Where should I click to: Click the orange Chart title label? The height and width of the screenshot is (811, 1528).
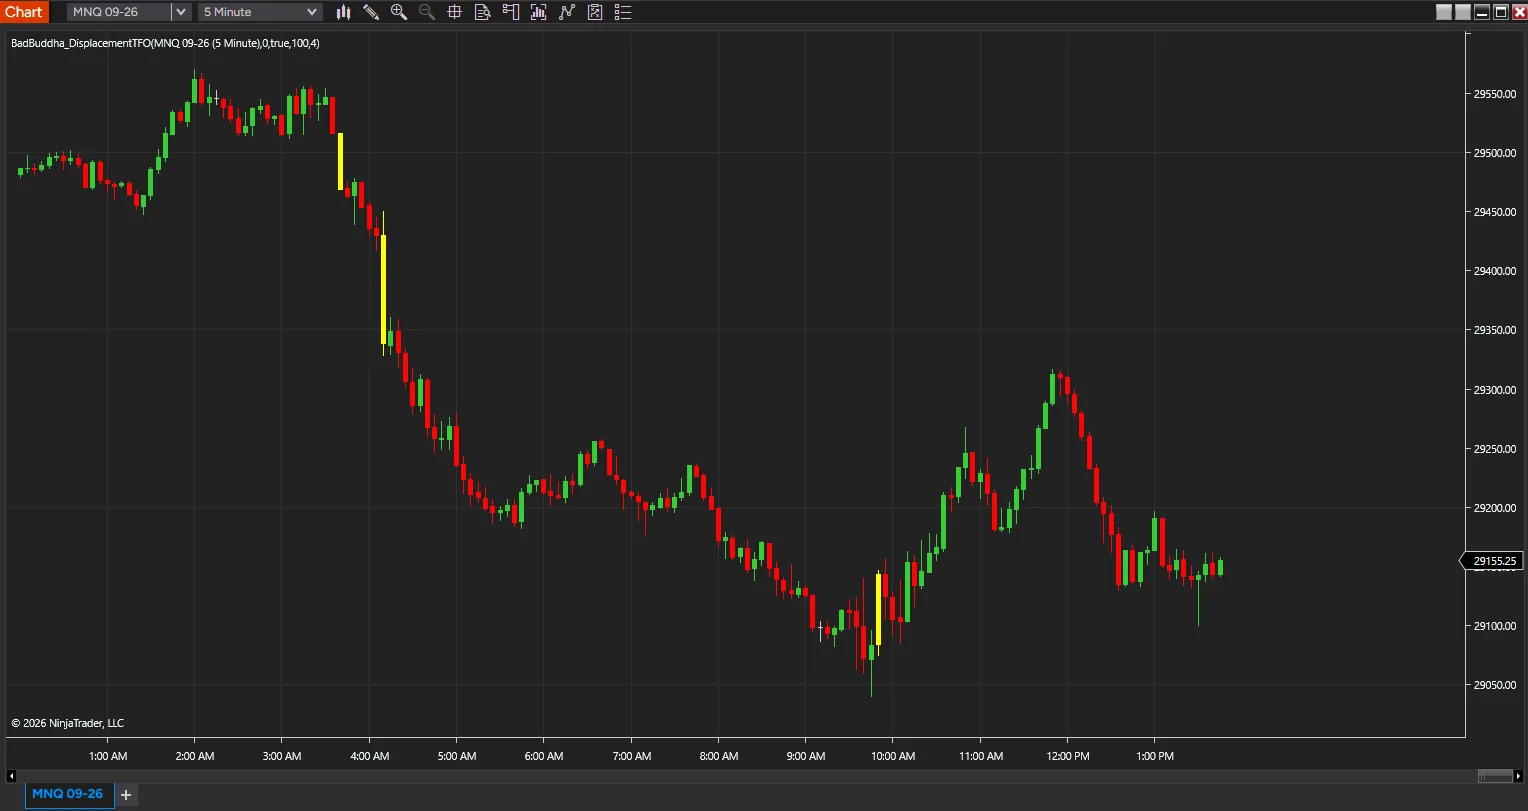(x=24, y=12)
